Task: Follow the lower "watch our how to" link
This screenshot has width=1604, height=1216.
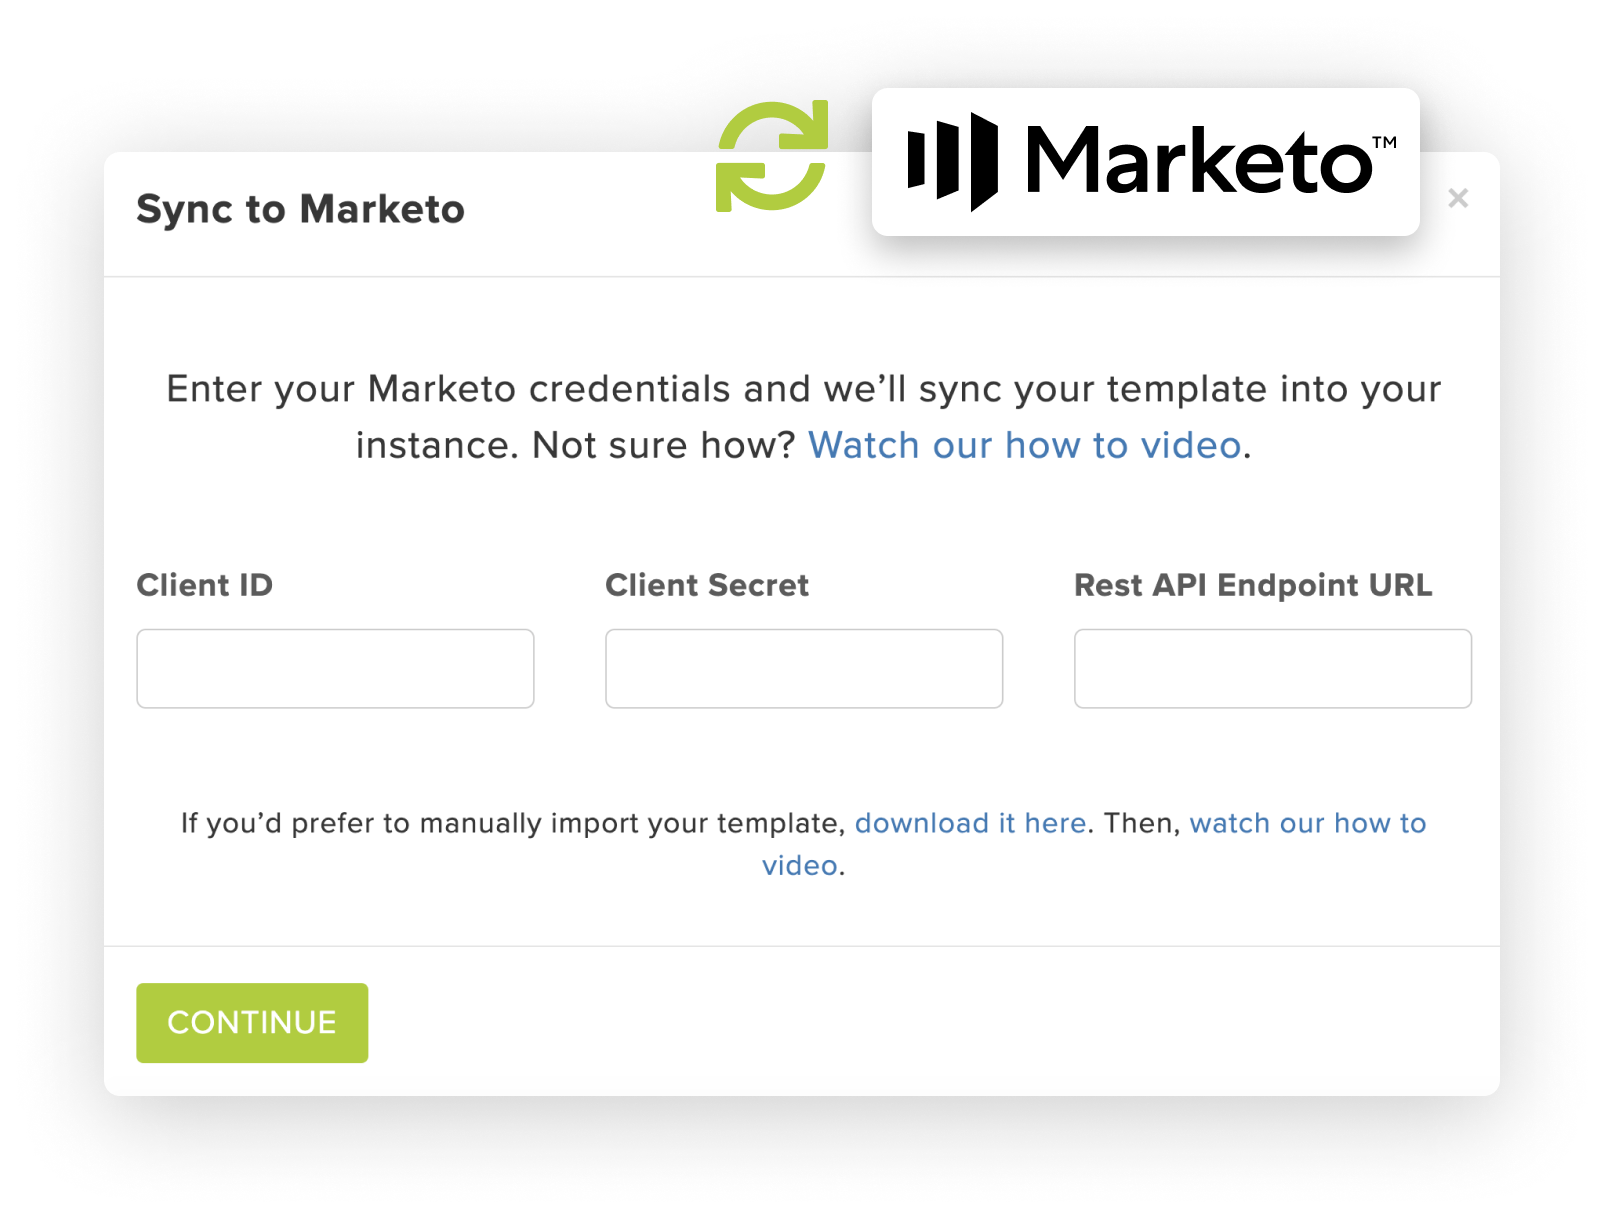Action: pos(1308,823)
